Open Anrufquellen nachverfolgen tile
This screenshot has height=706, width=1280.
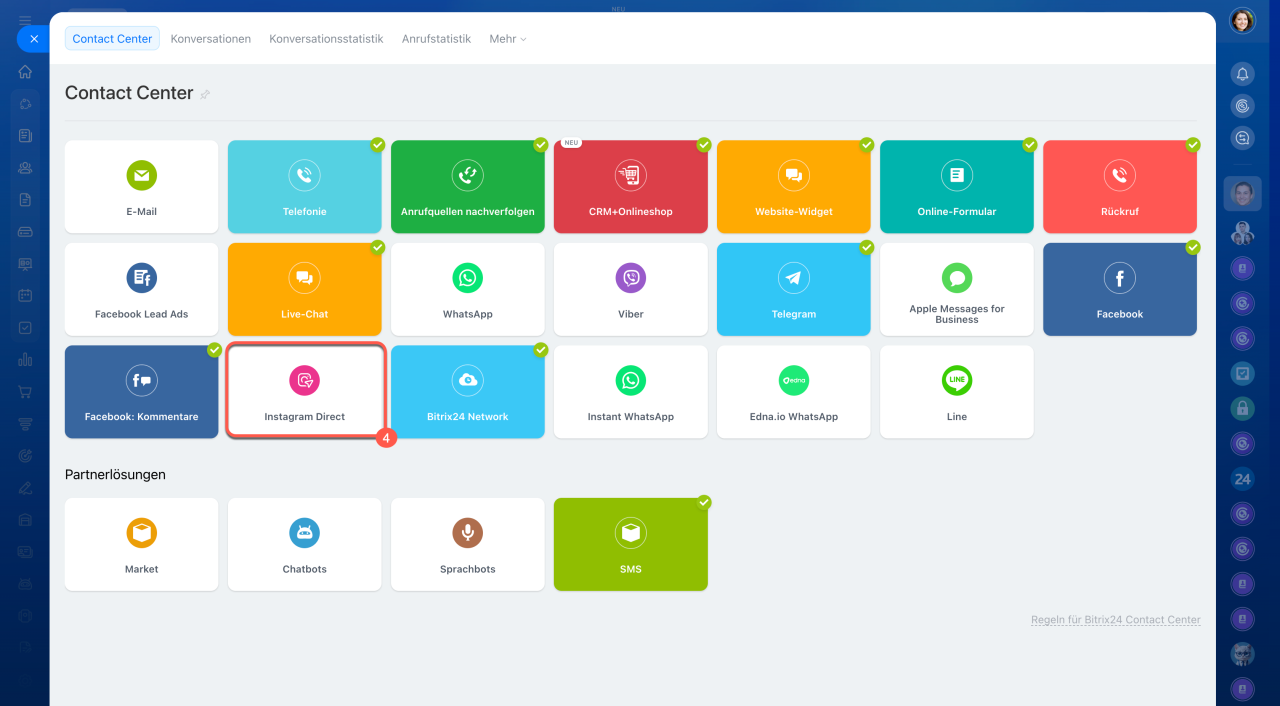(467, 187)
